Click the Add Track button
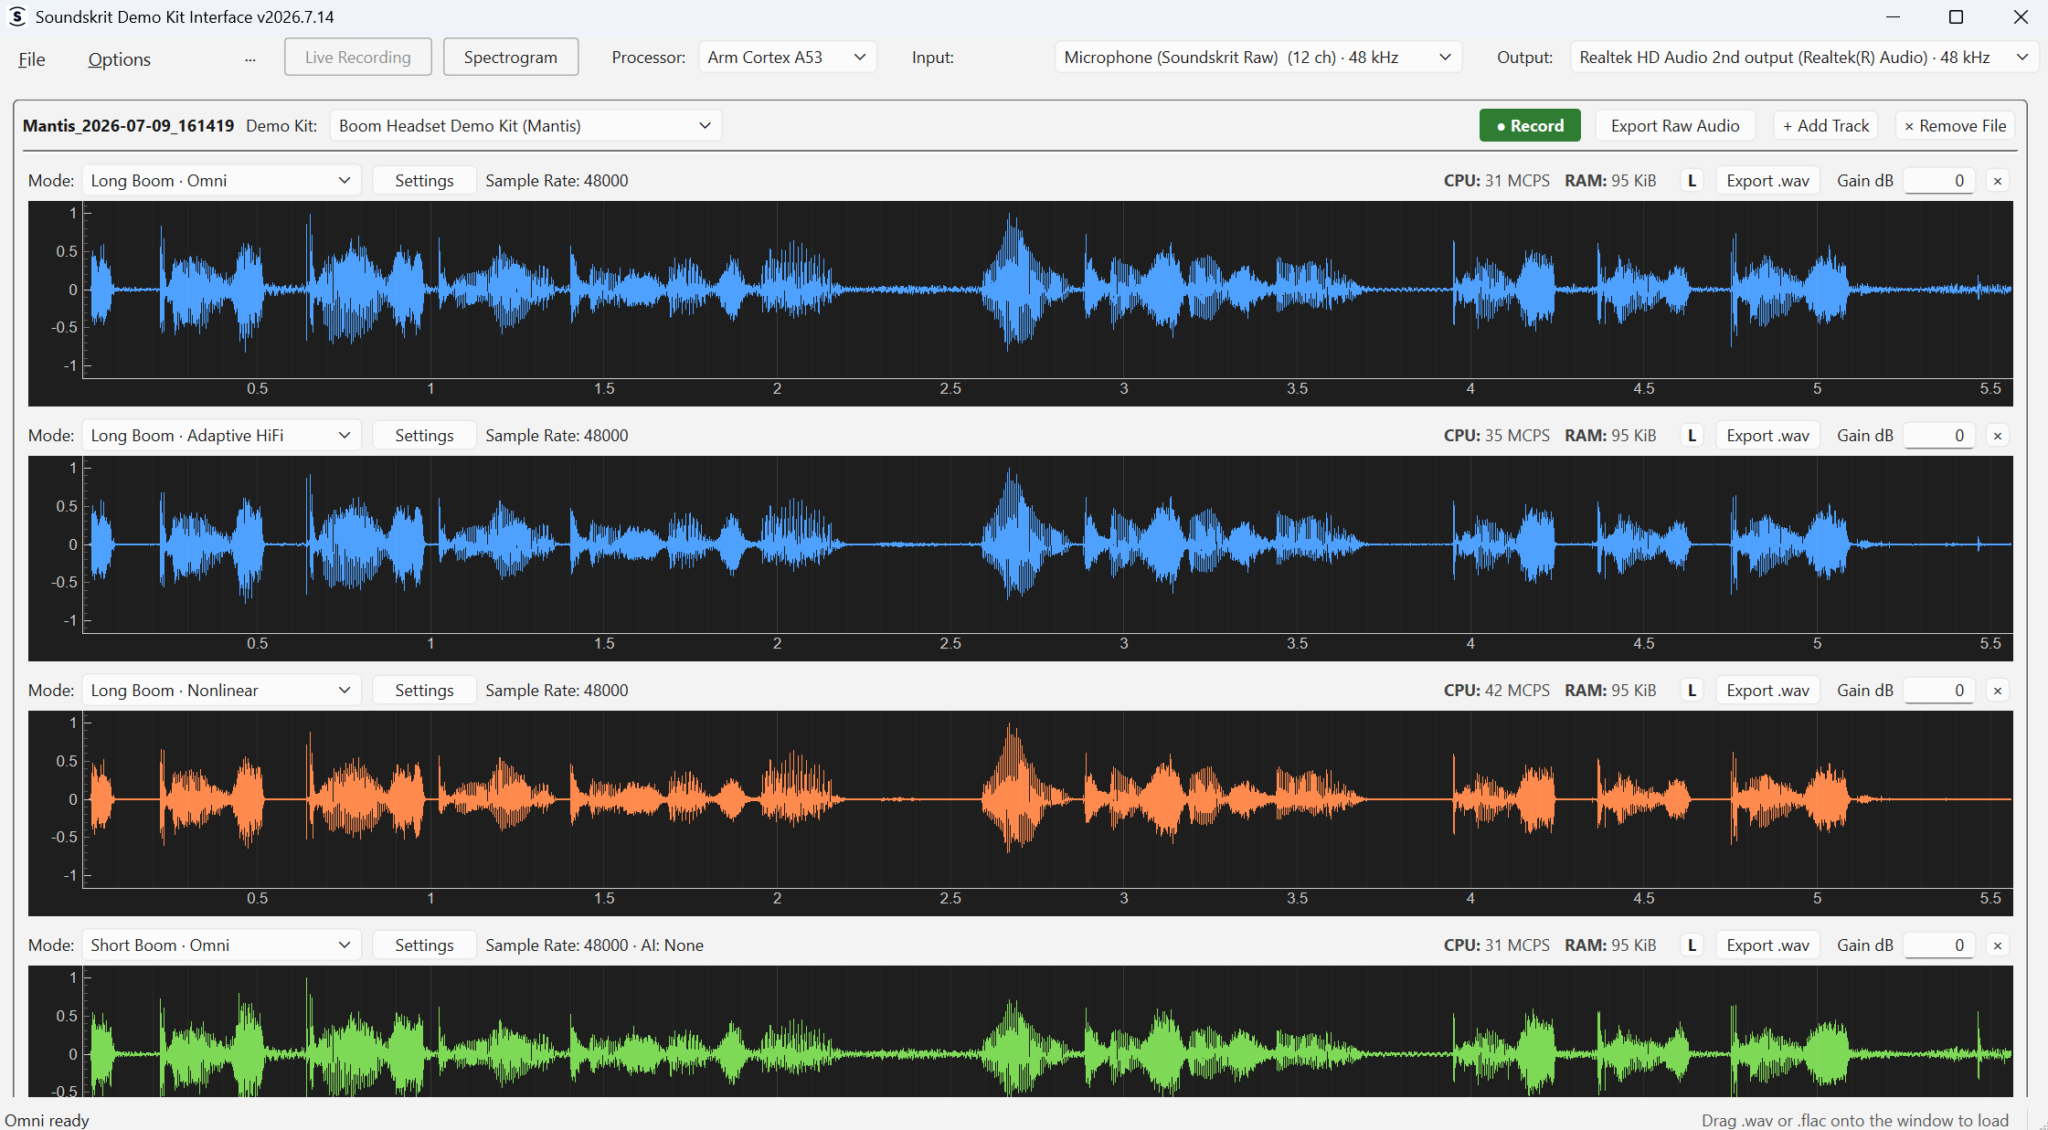The height and width of the screenshot is (1130, 2048). point(1826,126)
